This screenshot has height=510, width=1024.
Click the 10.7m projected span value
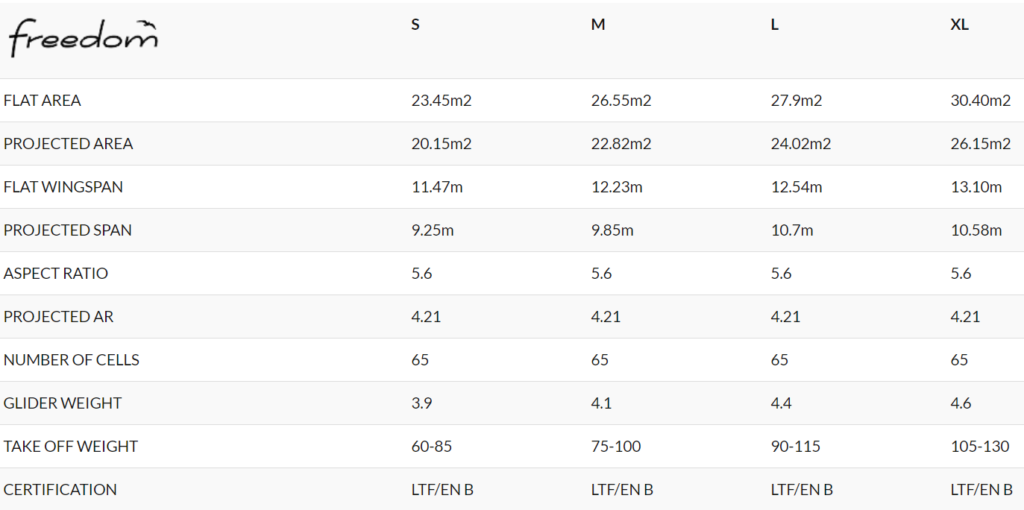click(x=792, y=230)
